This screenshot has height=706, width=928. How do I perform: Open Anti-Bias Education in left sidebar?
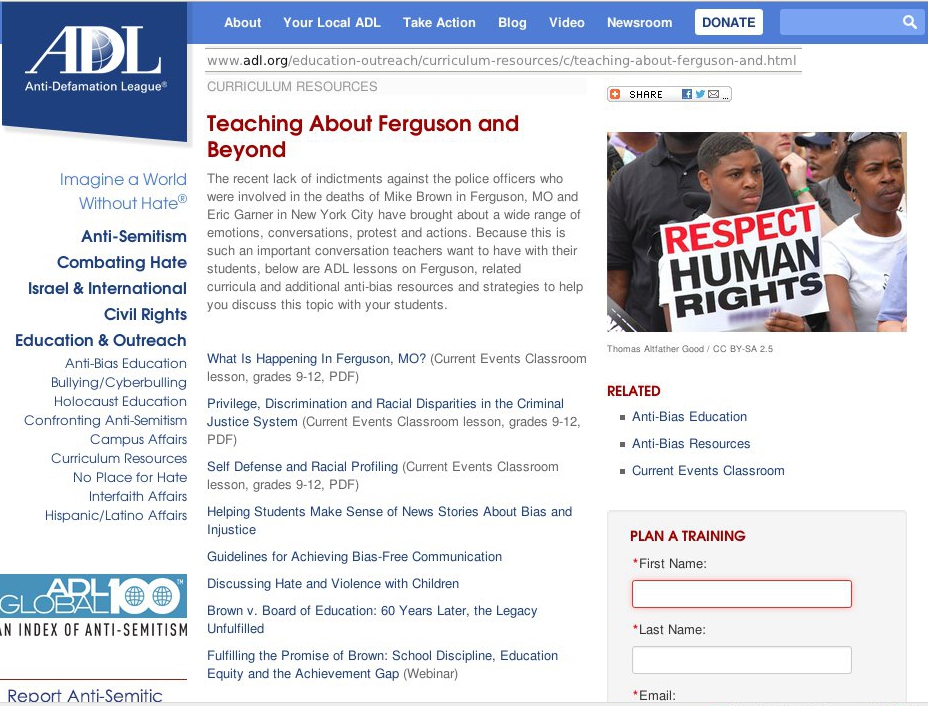(126, 363)
